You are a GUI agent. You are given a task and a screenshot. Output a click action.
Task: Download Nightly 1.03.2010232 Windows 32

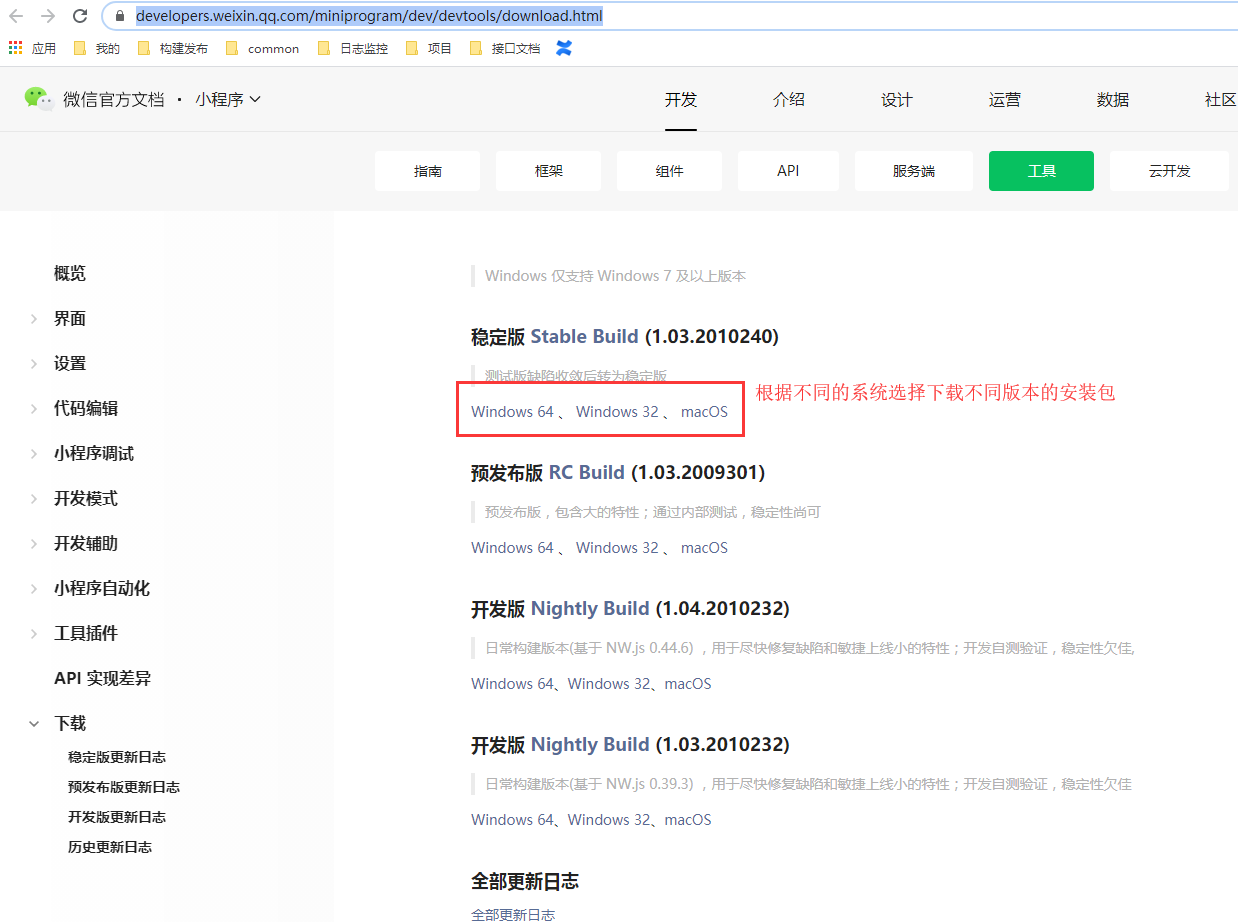pyautogui.click(x=609, y=820)
